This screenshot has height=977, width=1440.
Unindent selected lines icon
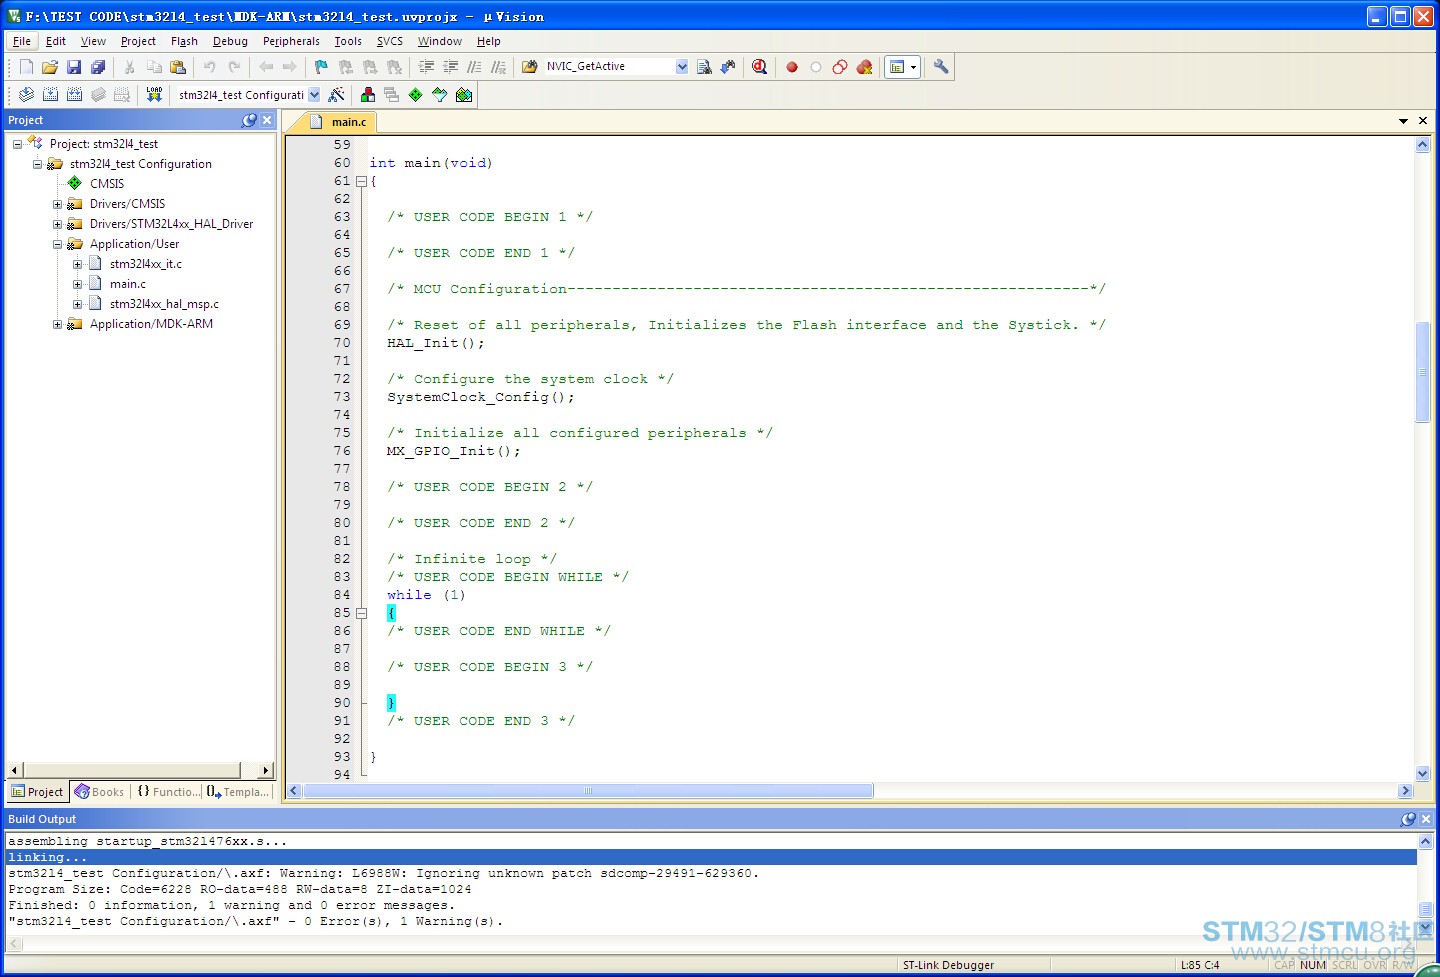450,67
